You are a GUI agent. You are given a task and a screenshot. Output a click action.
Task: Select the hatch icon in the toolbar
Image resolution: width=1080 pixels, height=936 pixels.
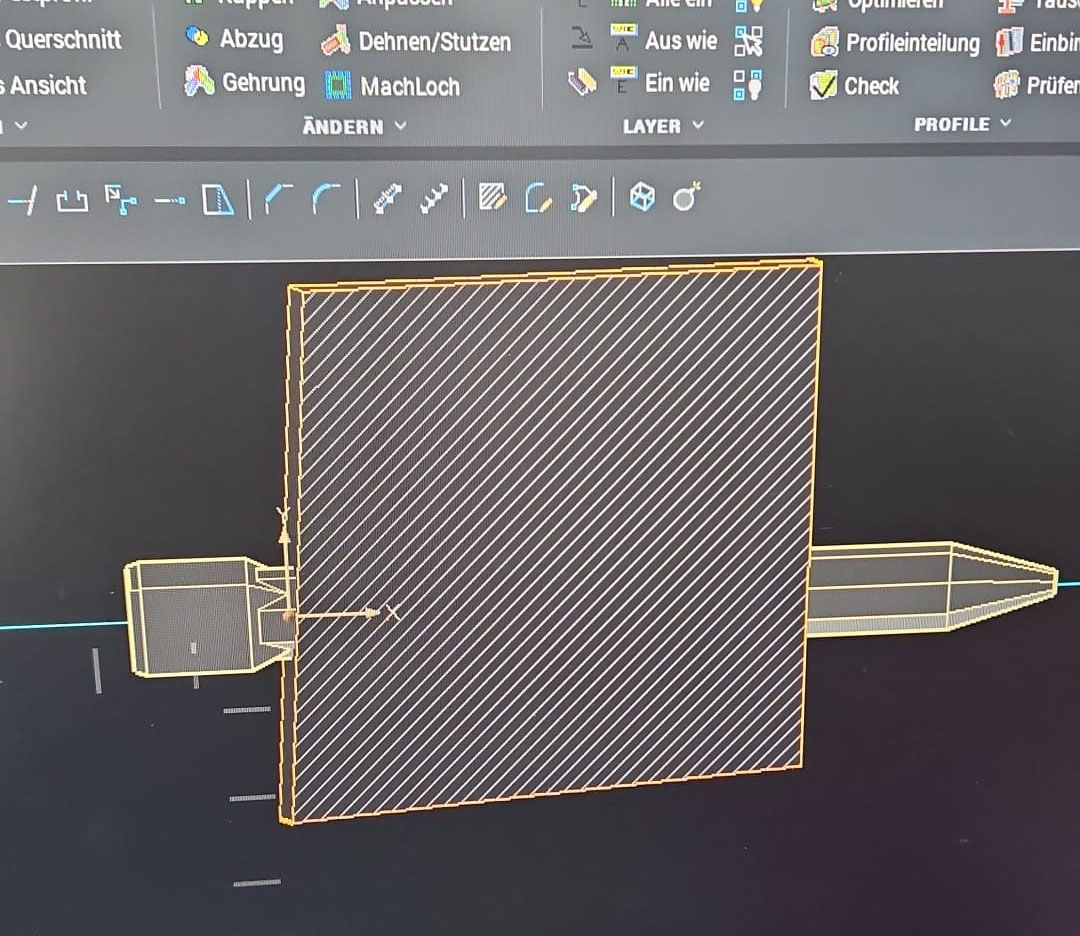491,198
